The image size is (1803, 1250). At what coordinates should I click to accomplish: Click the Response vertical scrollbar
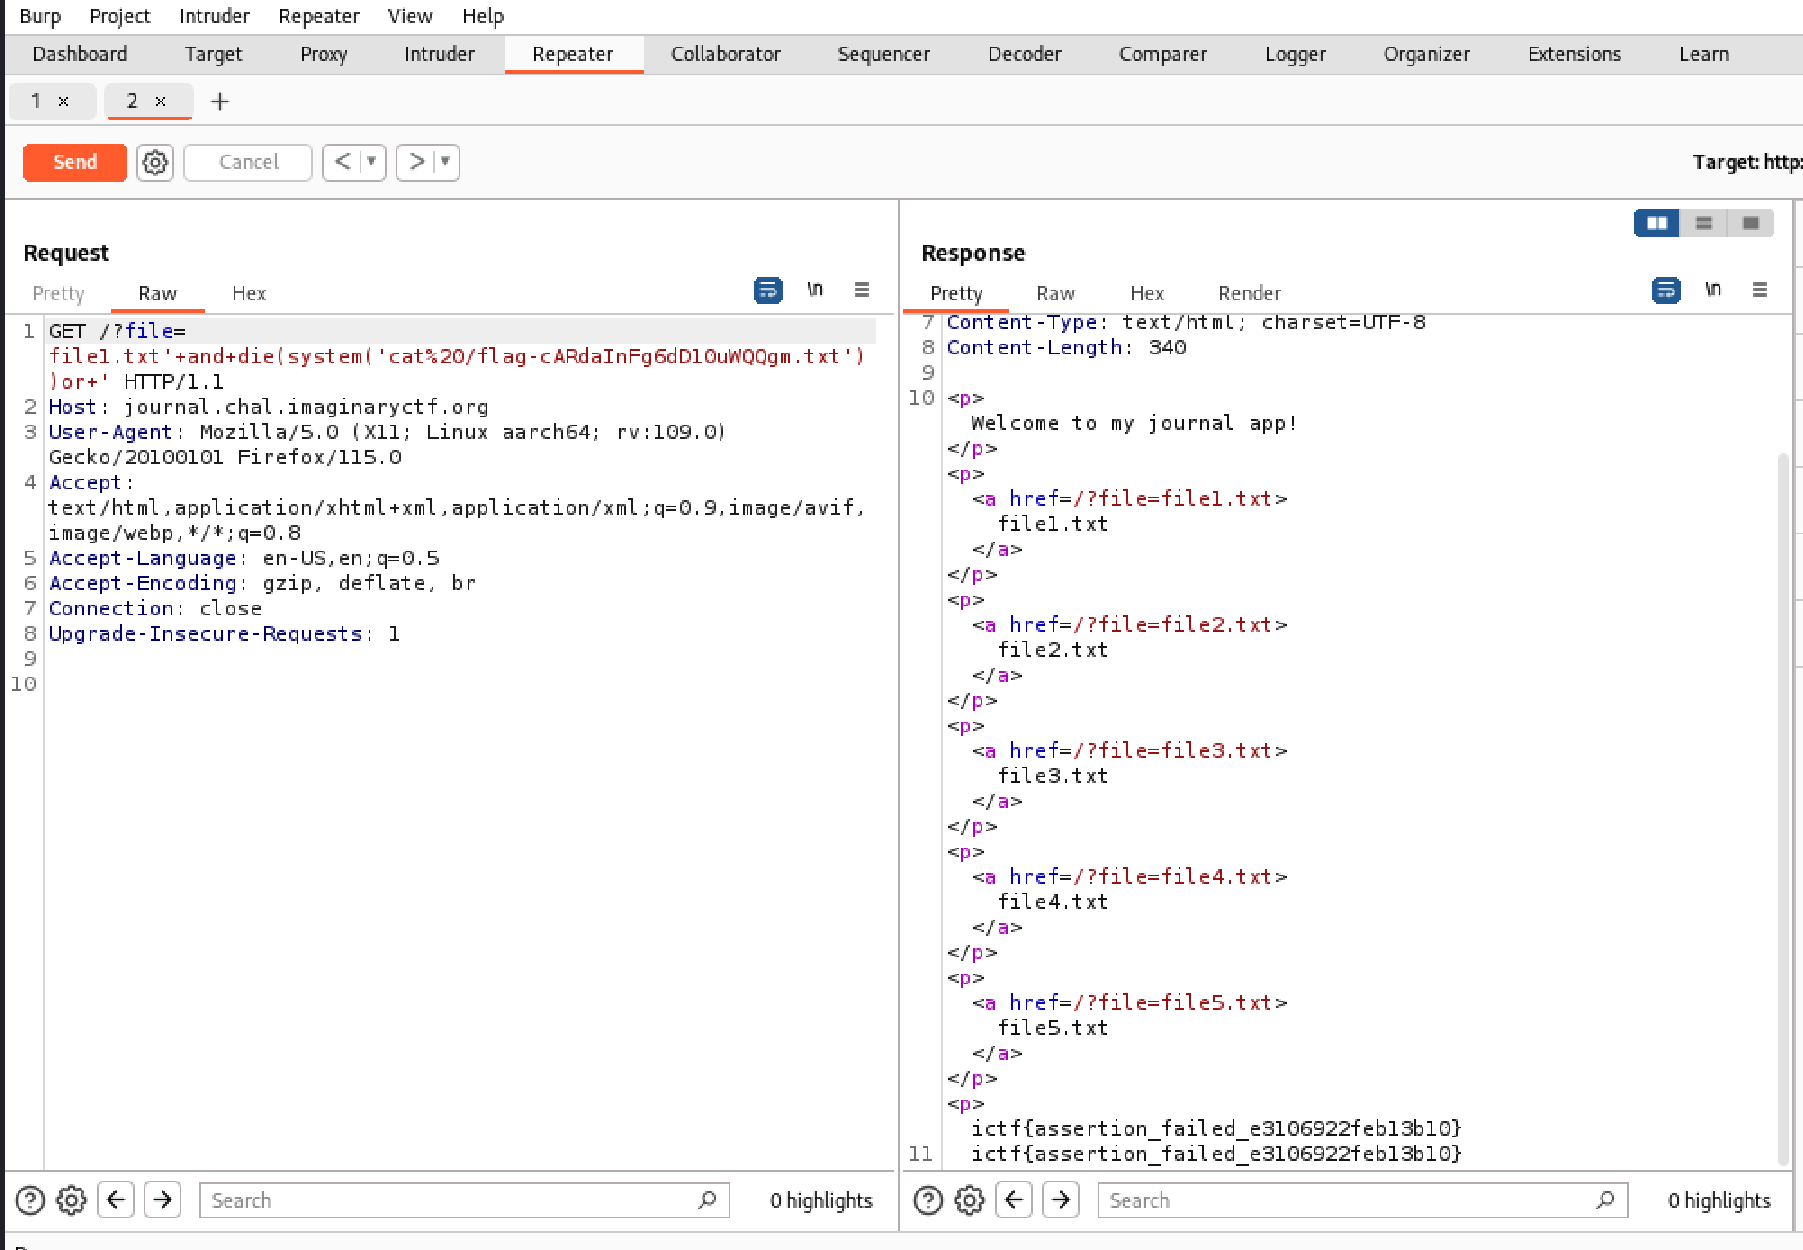[1783, 808]
